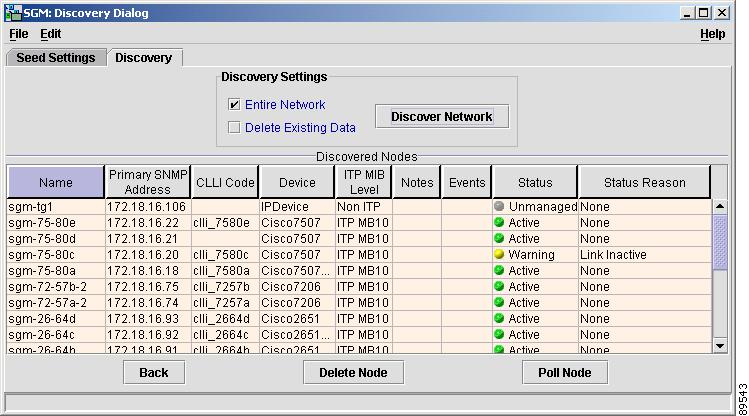Click green status icon for sgm-72-57b-2
749x416 pixels.
pos(499,286)
